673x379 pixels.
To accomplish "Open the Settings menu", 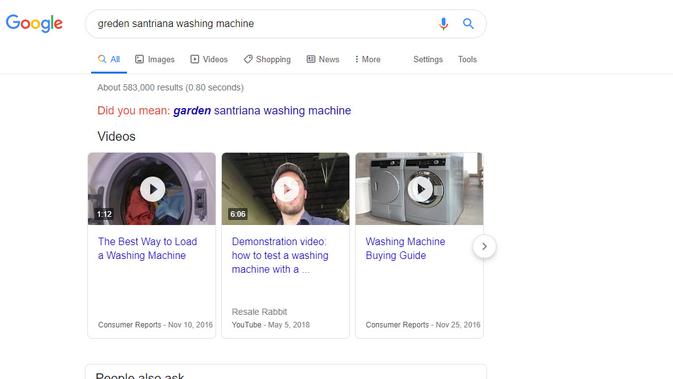I will click(427, 59).
